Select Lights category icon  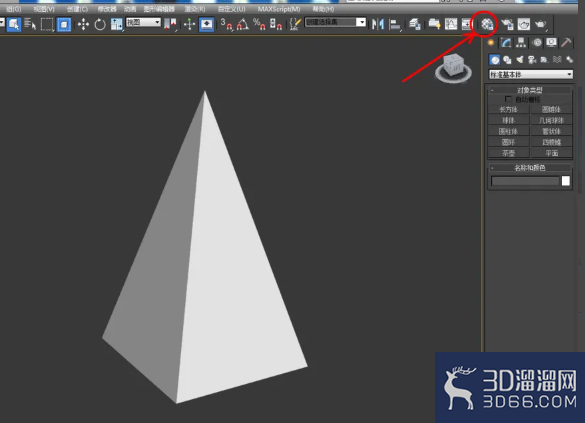(519, 60)
